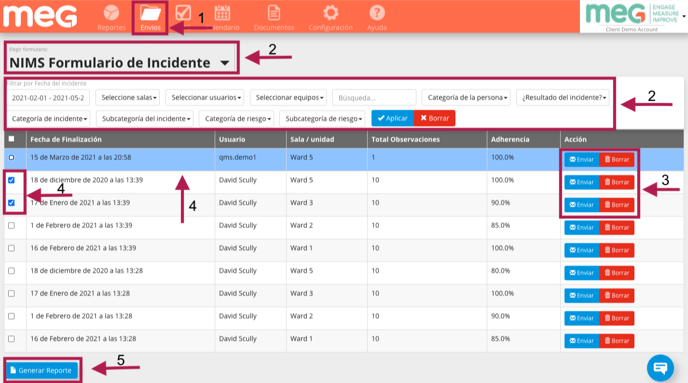Click Enviar on 17 de Enero 13:28 row
Image resolution: width=688 pixels, height=383 pixels.
click(582, 295)
